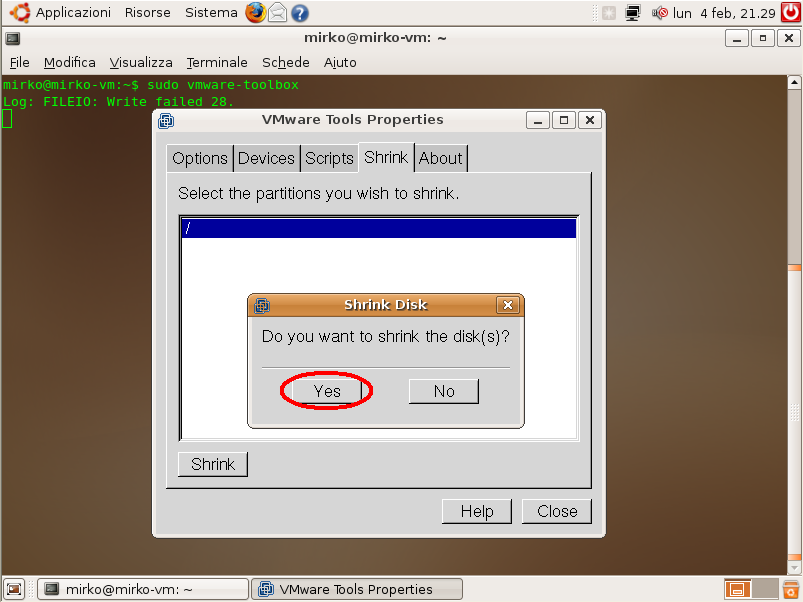Open the Risorse panel menu
Screen dimensions: 803x602
point(147,12)
